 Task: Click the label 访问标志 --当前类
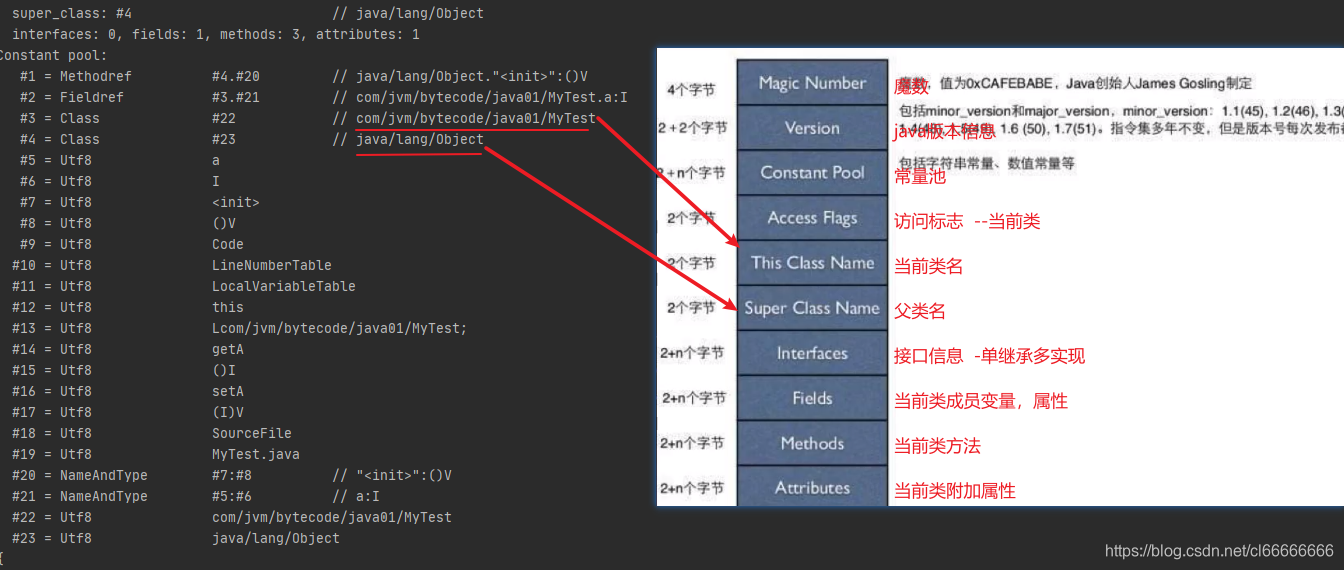tap(967, 222)
